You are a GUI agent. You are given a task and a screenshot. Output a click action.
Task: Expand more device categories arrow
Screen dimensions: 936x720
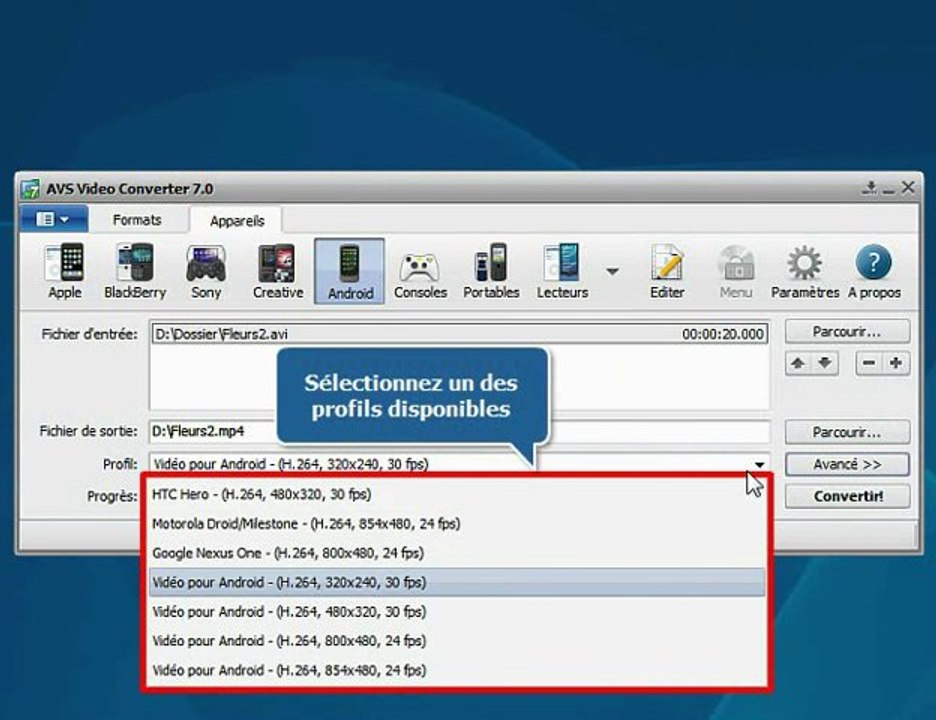[x=612, y=272]
